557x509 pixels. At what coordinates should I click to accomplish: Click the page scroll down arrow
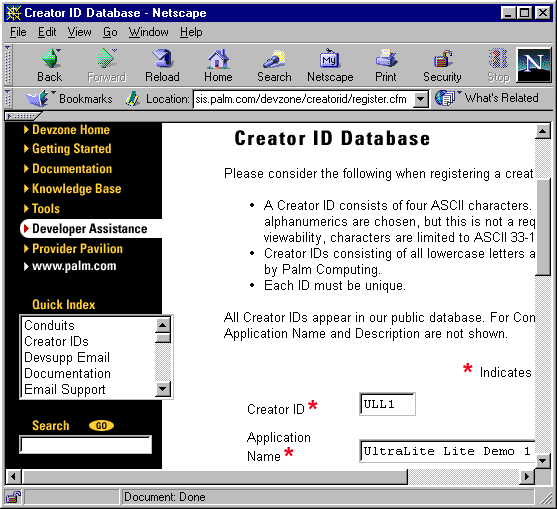click(x=543, y=461)
